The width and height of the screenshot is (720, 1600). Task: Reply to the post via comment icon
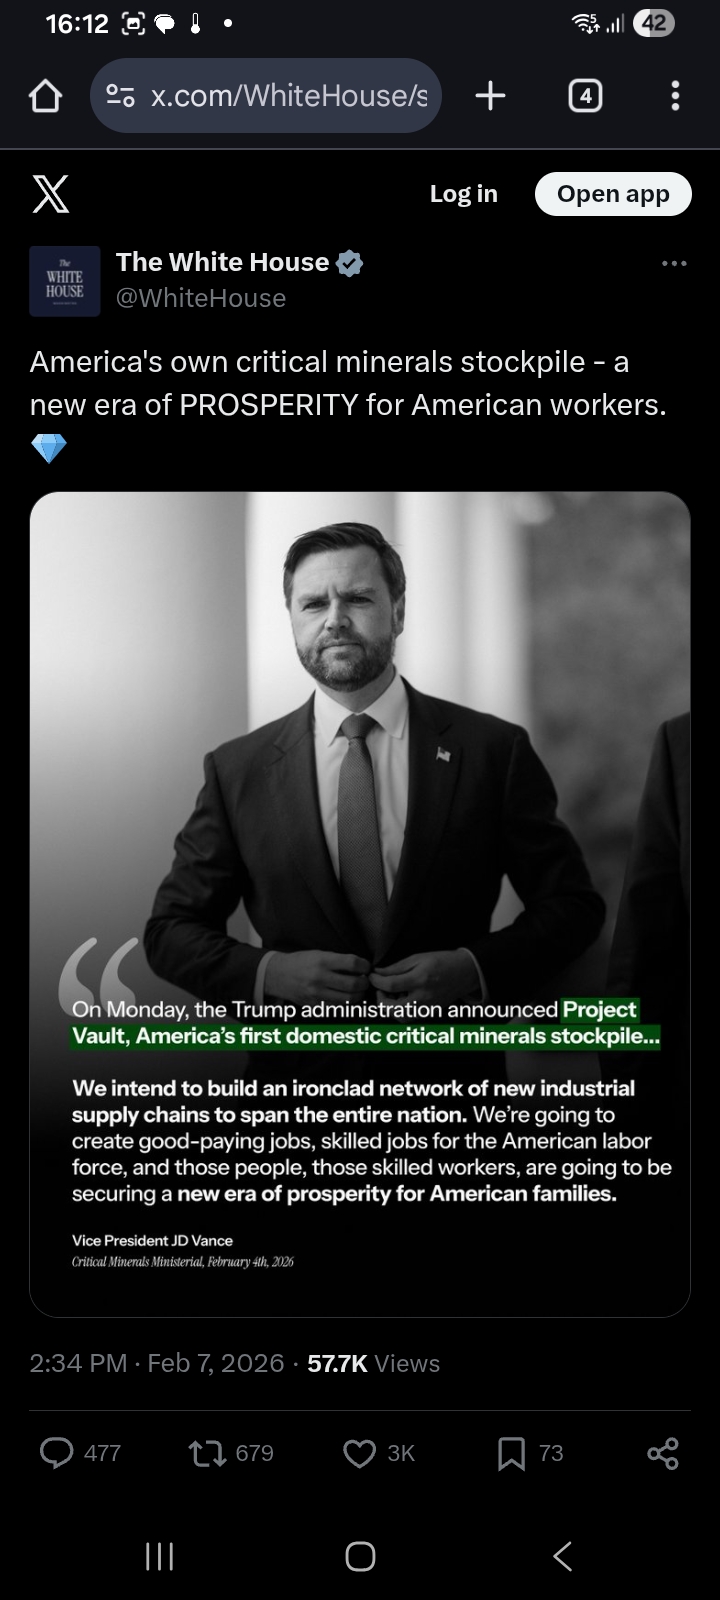click(x=57, y=1452)
